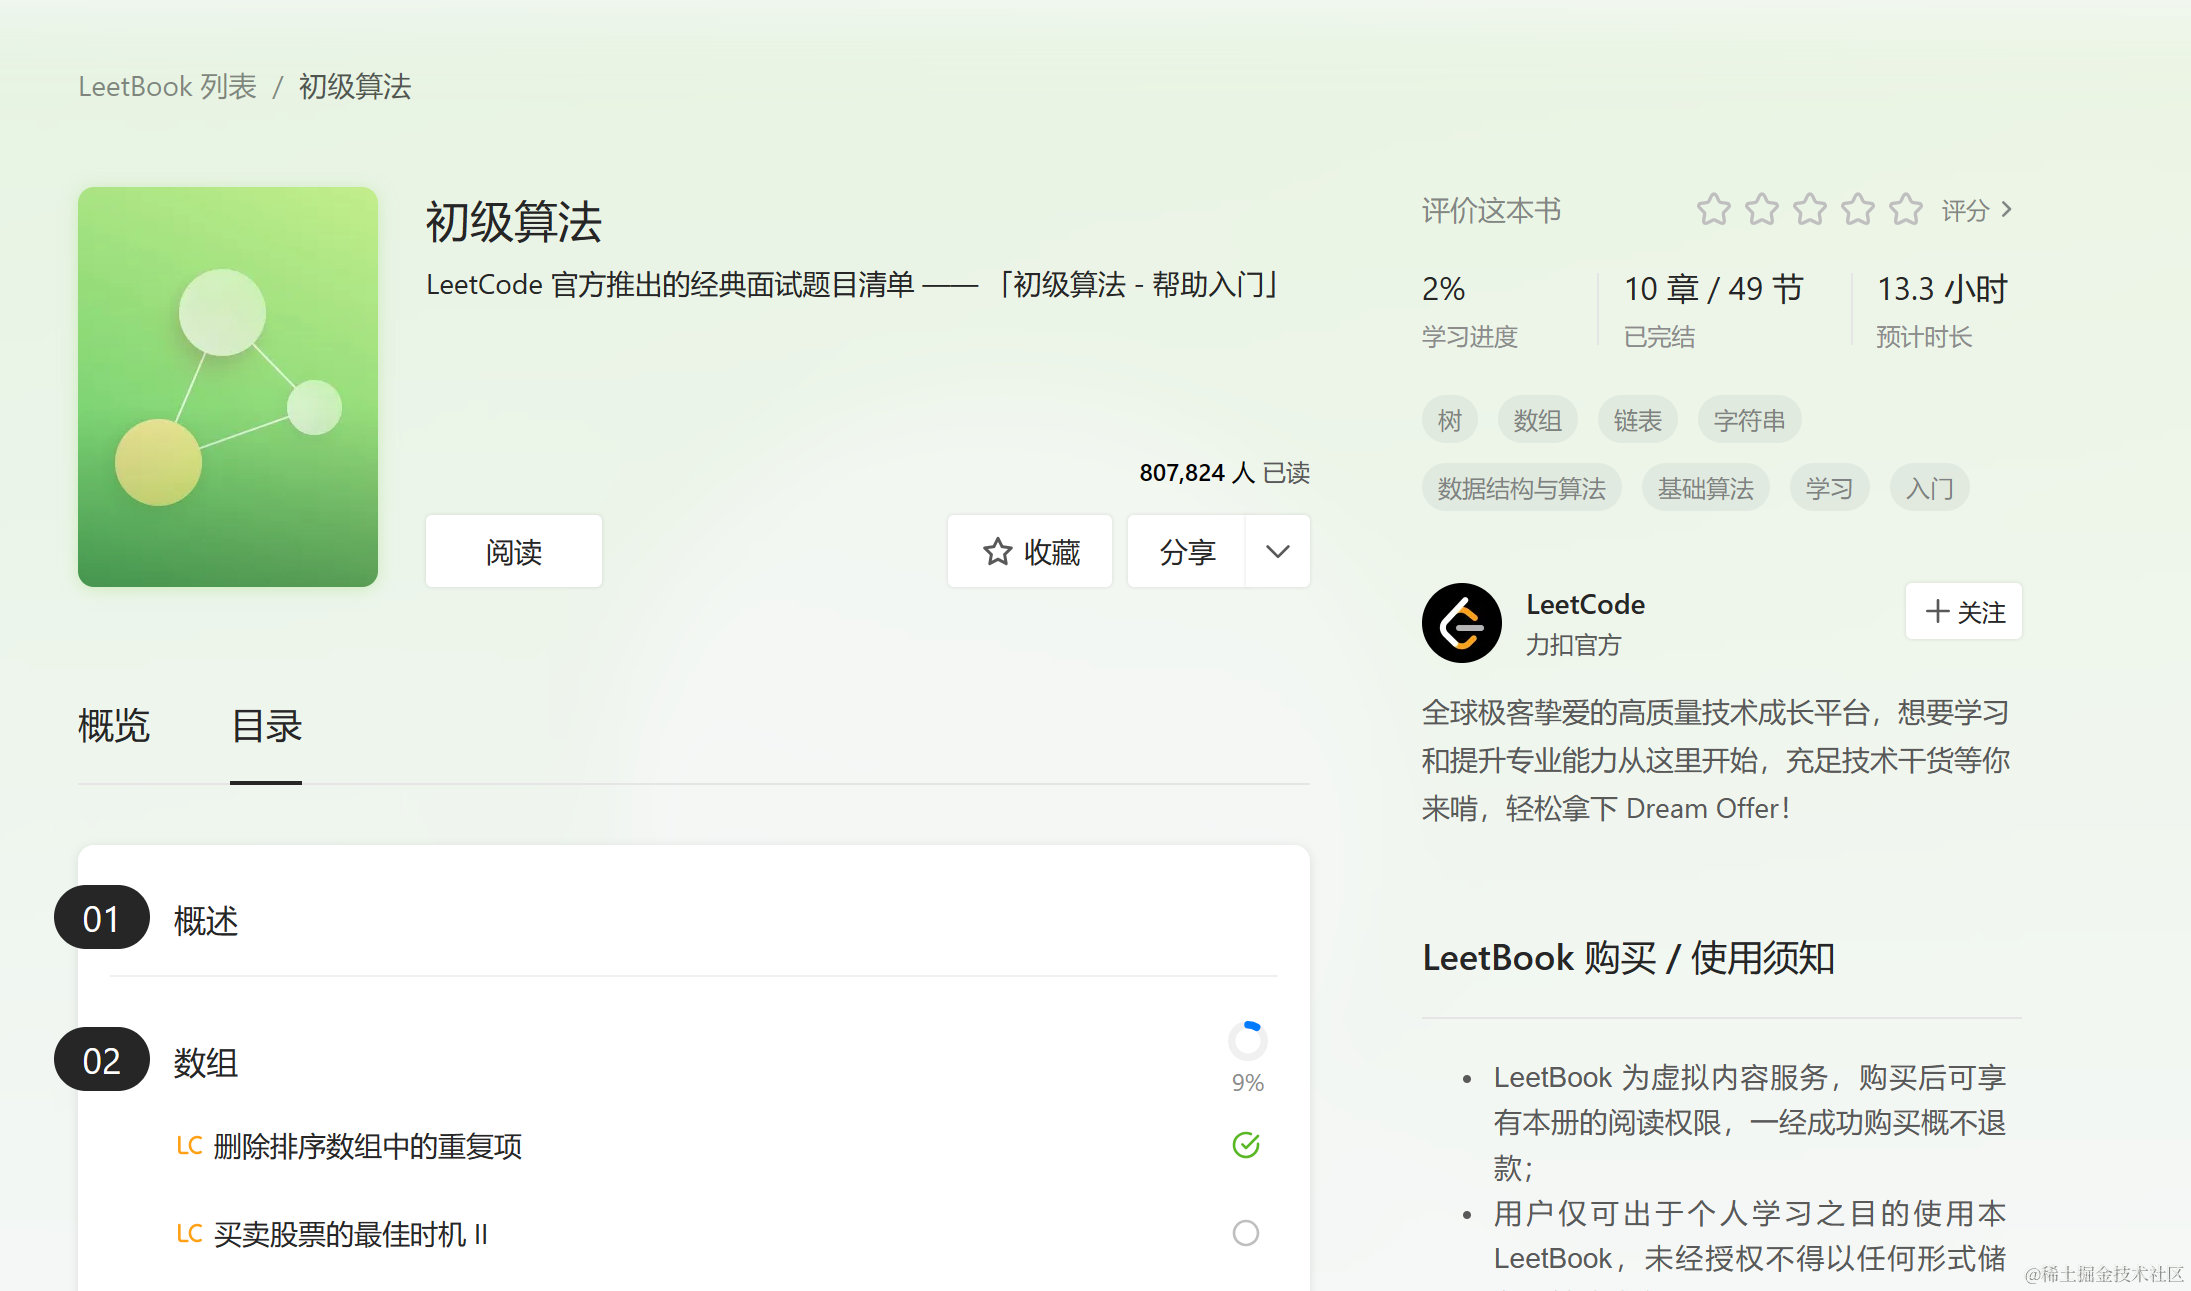Go to LeetBook 列表 breadcrumb

pos(168,87)
